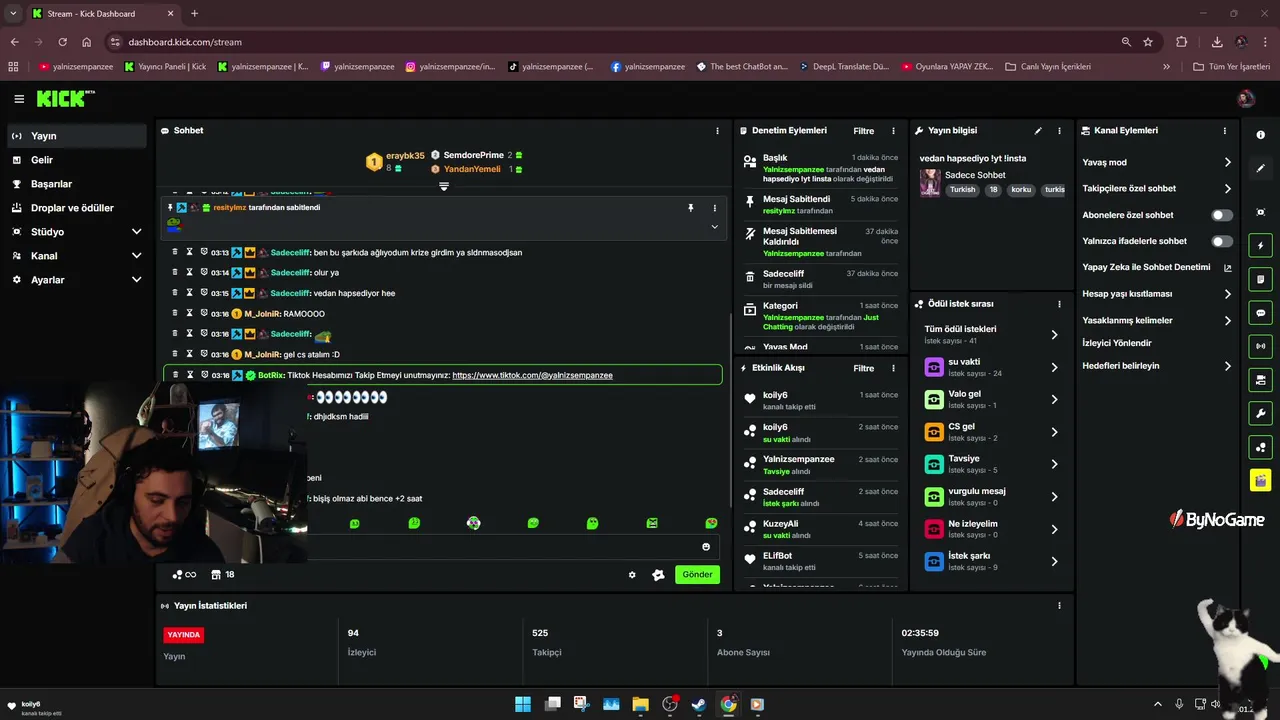1280x720 pixels.
Task: Open Yayın bilgisi three-dot menu
Action: 1059,131
